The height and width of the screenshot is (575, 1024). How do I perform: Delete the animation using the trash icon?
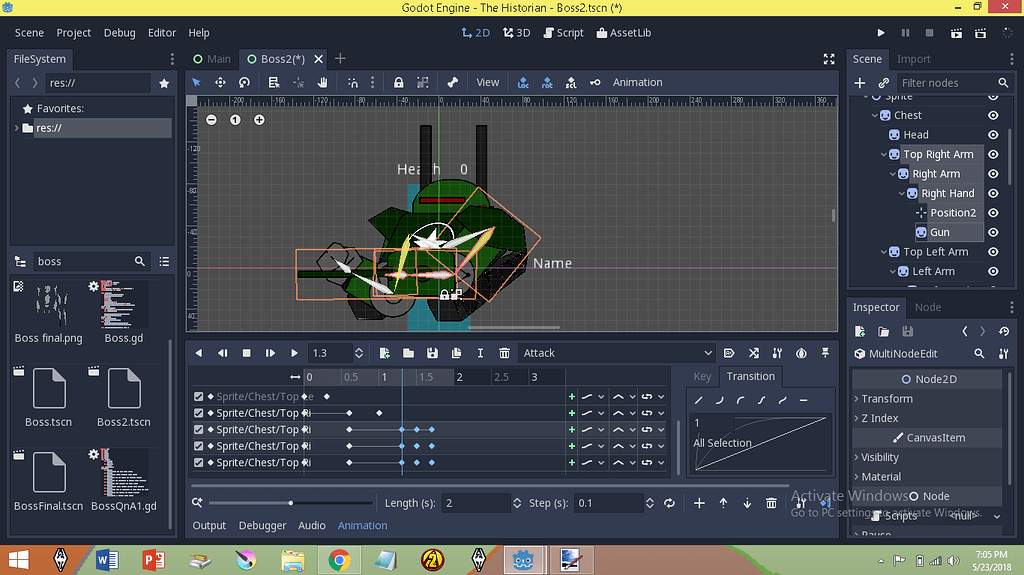coord(504,353)
